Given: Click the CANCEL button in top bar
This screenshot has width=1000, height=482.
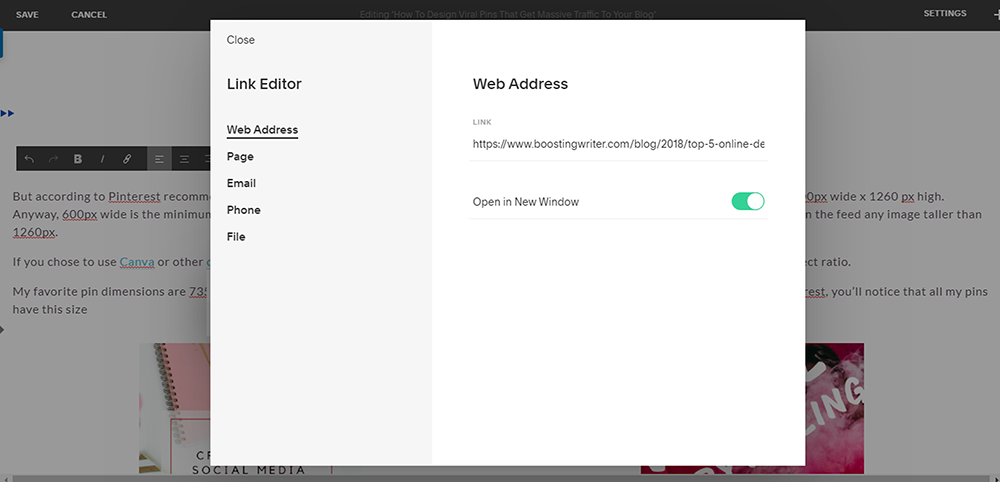Looking at the screenshot, I should pyautogui.click(x=89, y=15).
